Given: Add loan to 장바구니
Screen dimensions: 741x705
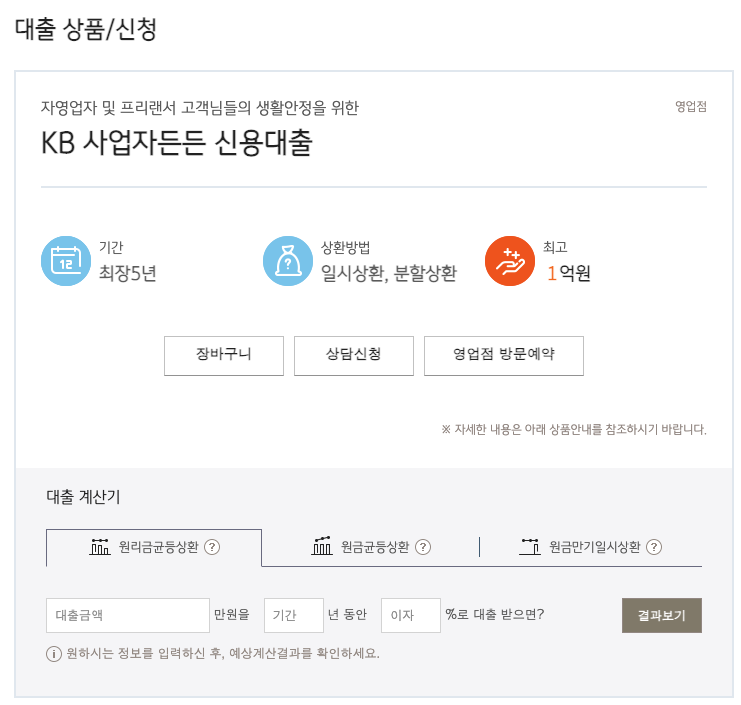Looking at the screenshot, I should [x=224, y=356].
